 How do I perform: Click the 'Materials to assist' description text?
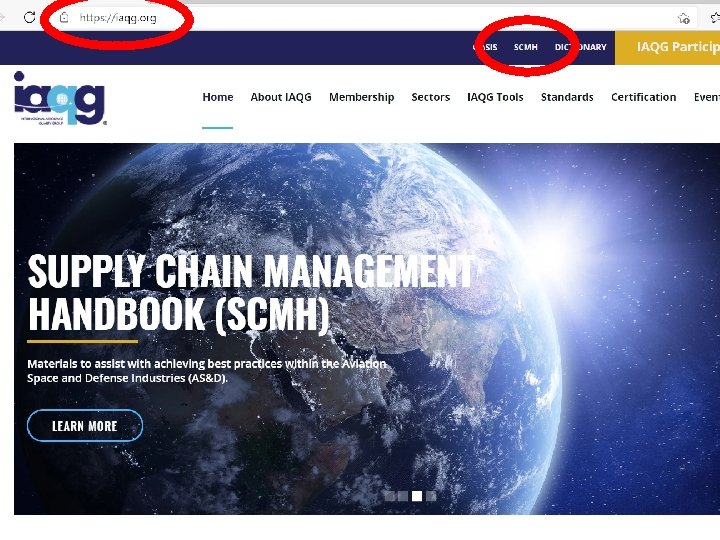point(207,371)
